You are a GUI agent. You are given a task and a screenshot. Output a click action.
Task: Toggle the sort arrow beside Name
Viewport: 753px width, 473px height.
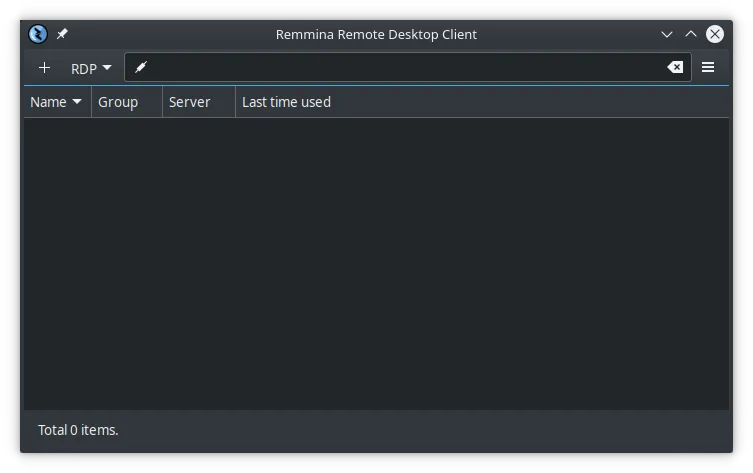(77, 102)
